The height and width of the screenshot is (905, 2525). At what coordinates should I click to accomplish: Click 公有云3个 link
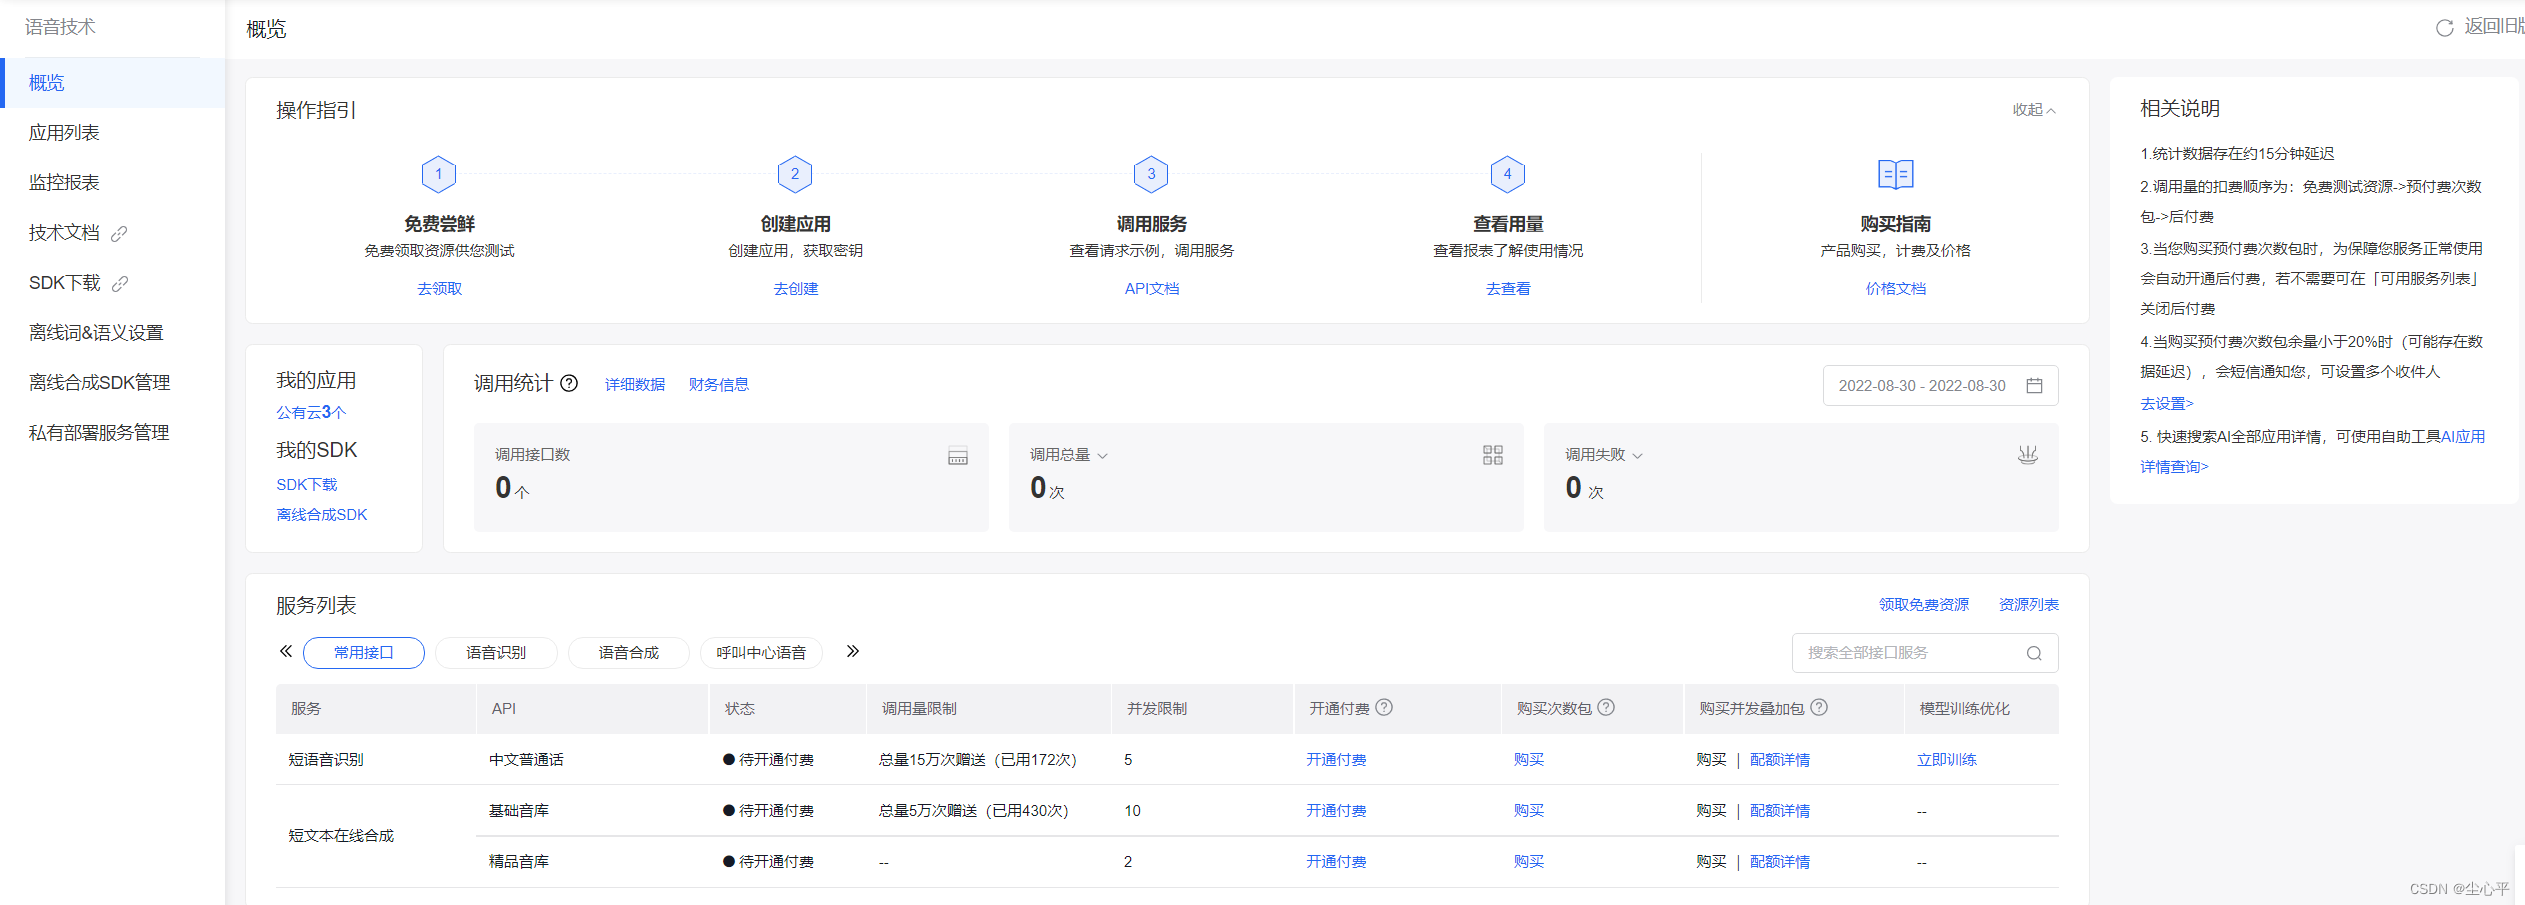pyautogui.click(x=311, y=412)
